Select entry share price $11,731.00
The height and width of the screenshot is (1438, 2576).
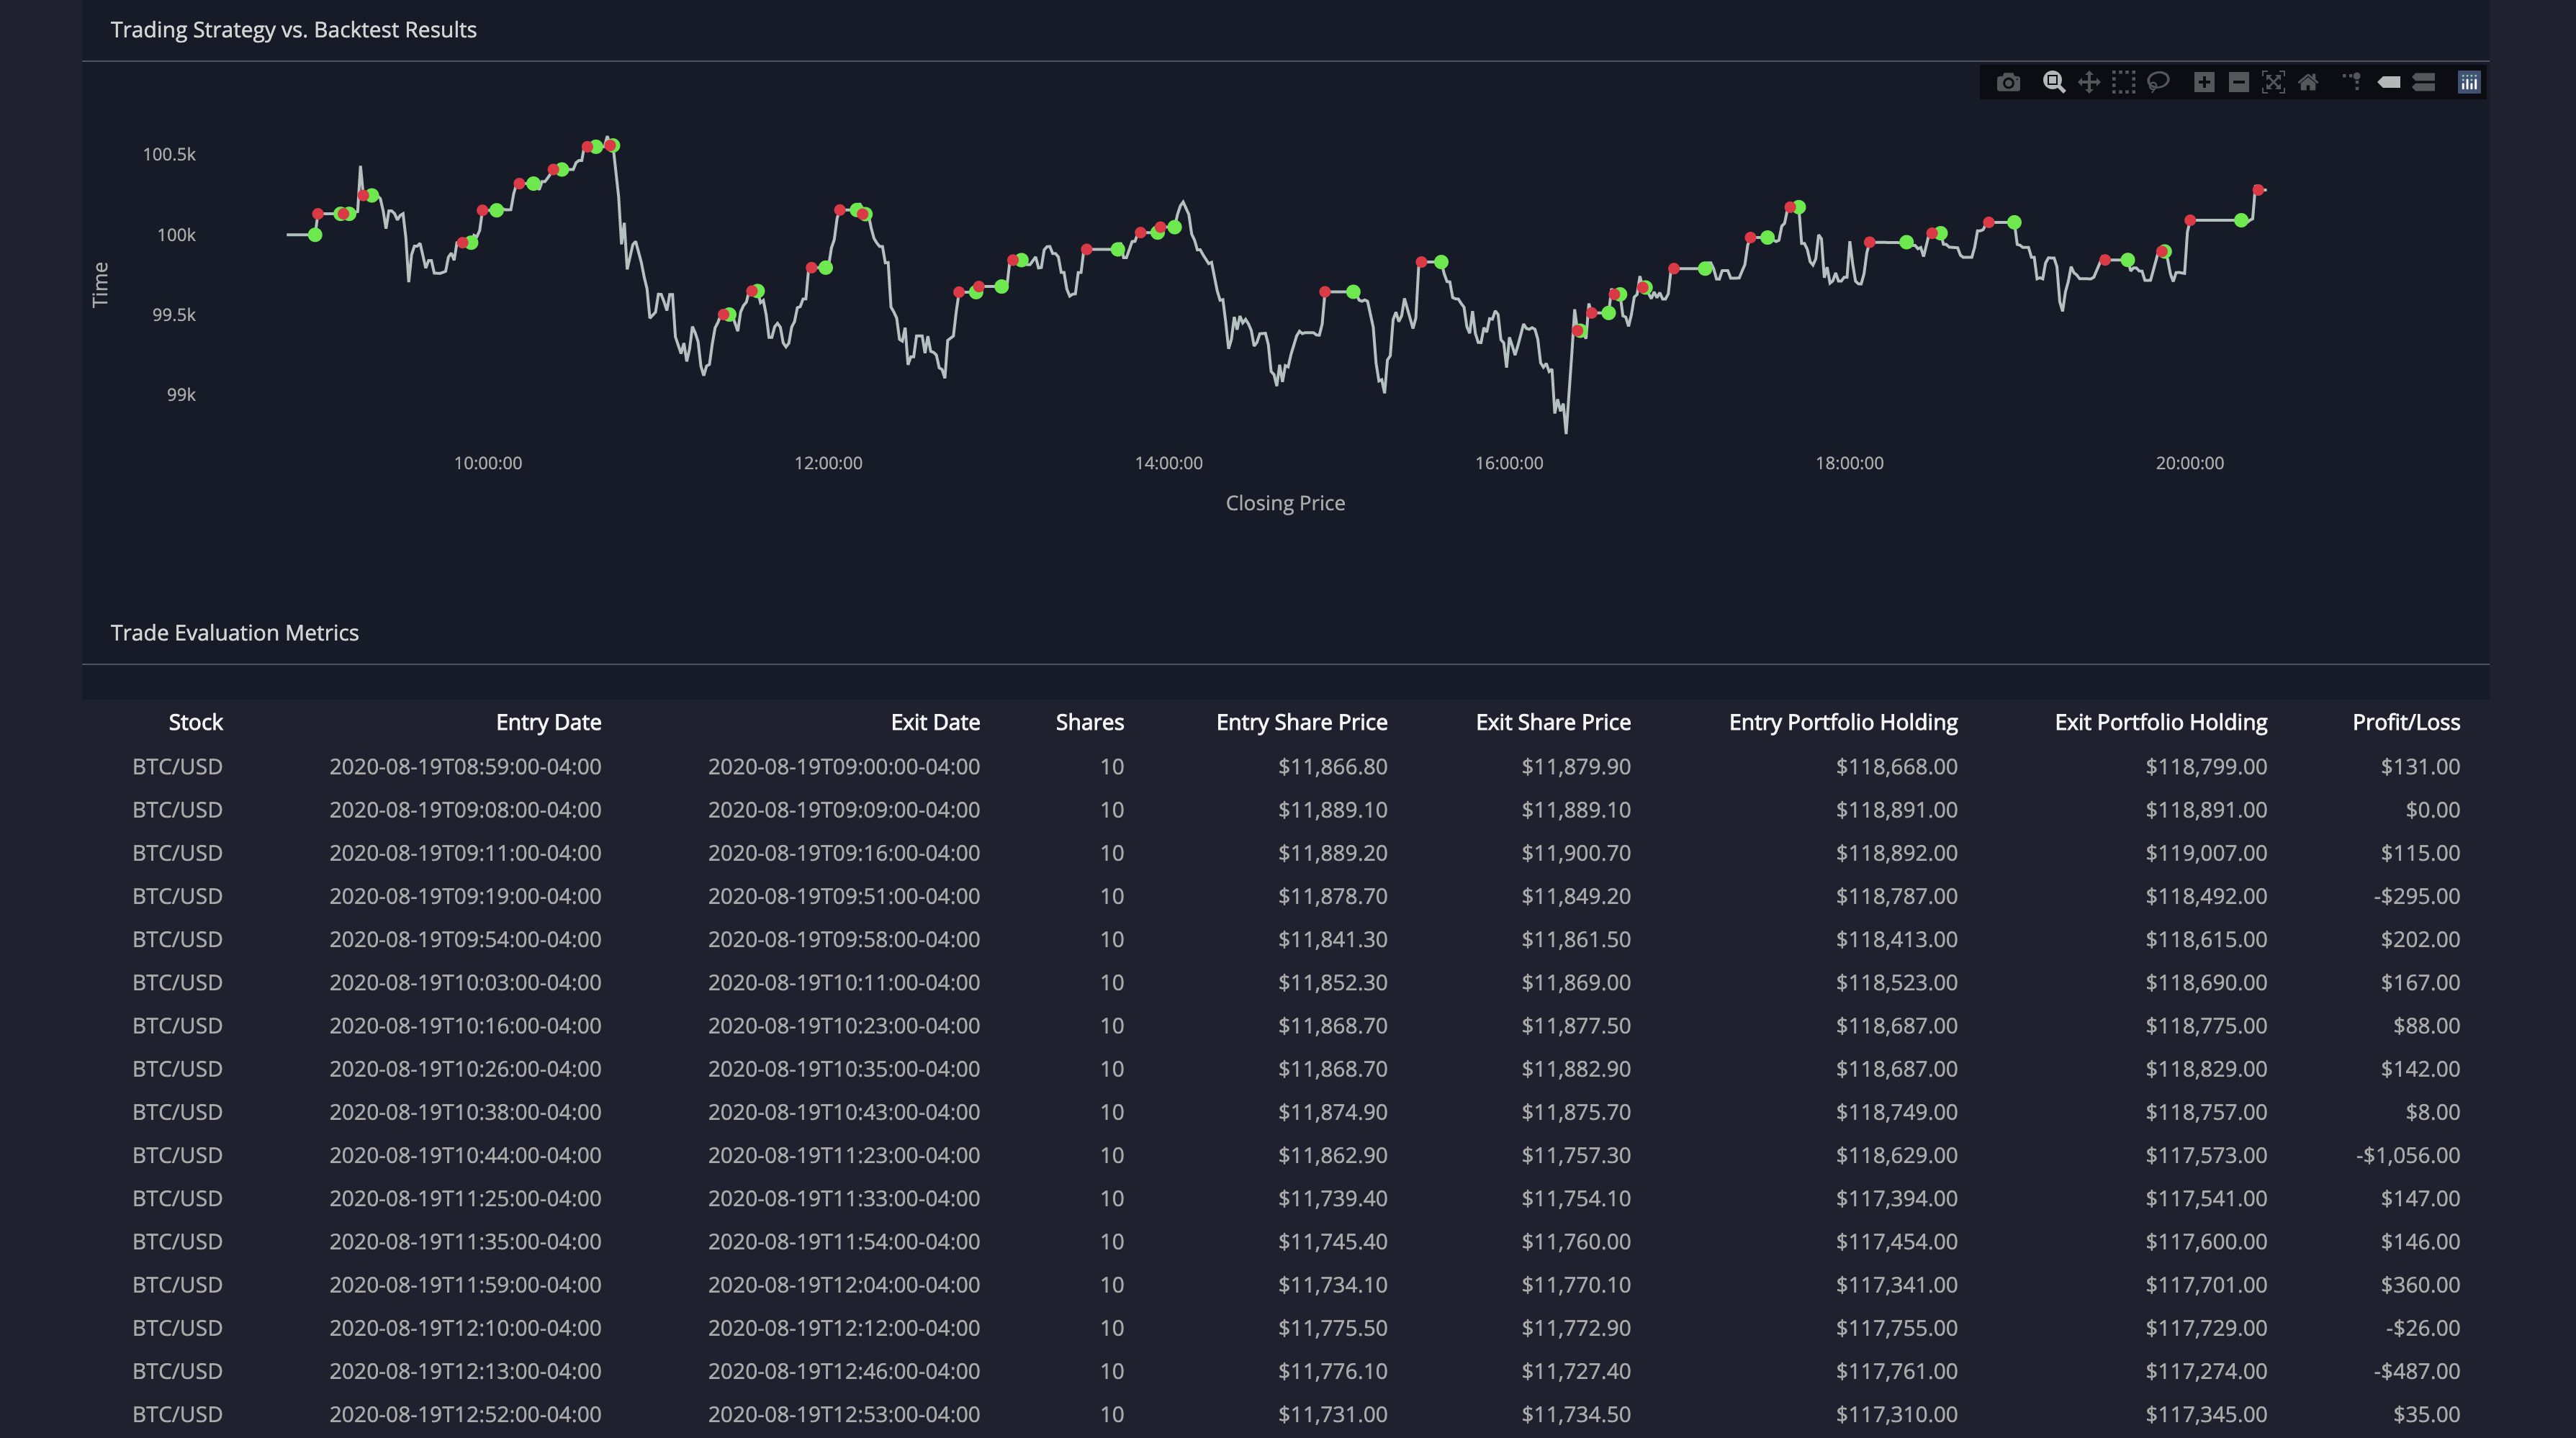coord(1332,1414)
